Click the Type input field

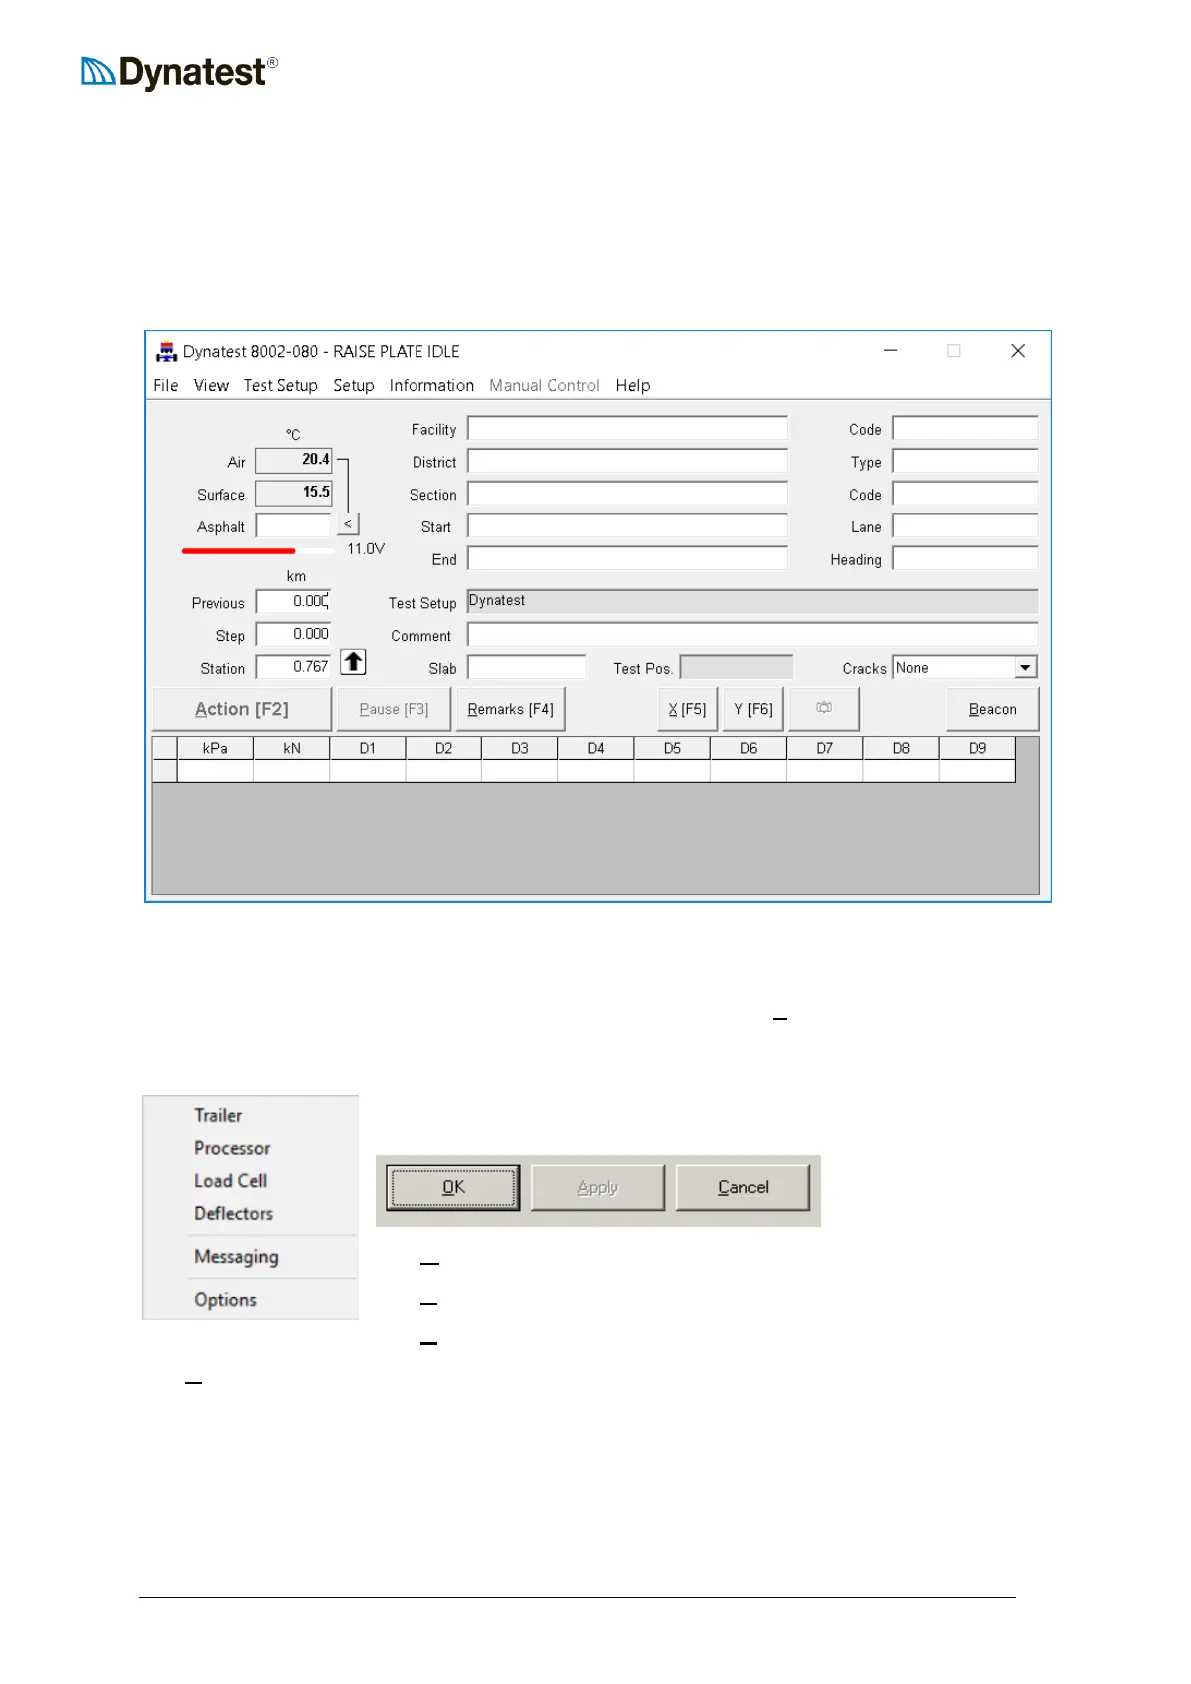coord(965,462)
